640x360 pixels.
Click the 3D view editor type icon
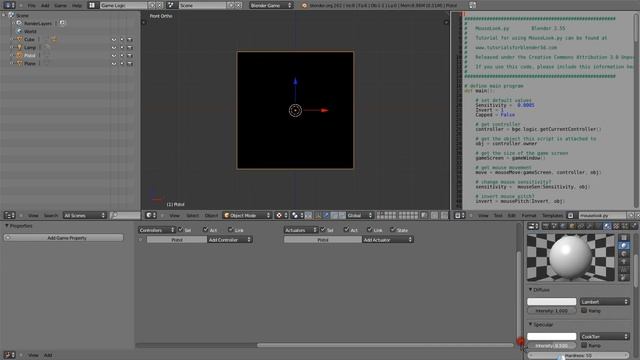point(151,215)
